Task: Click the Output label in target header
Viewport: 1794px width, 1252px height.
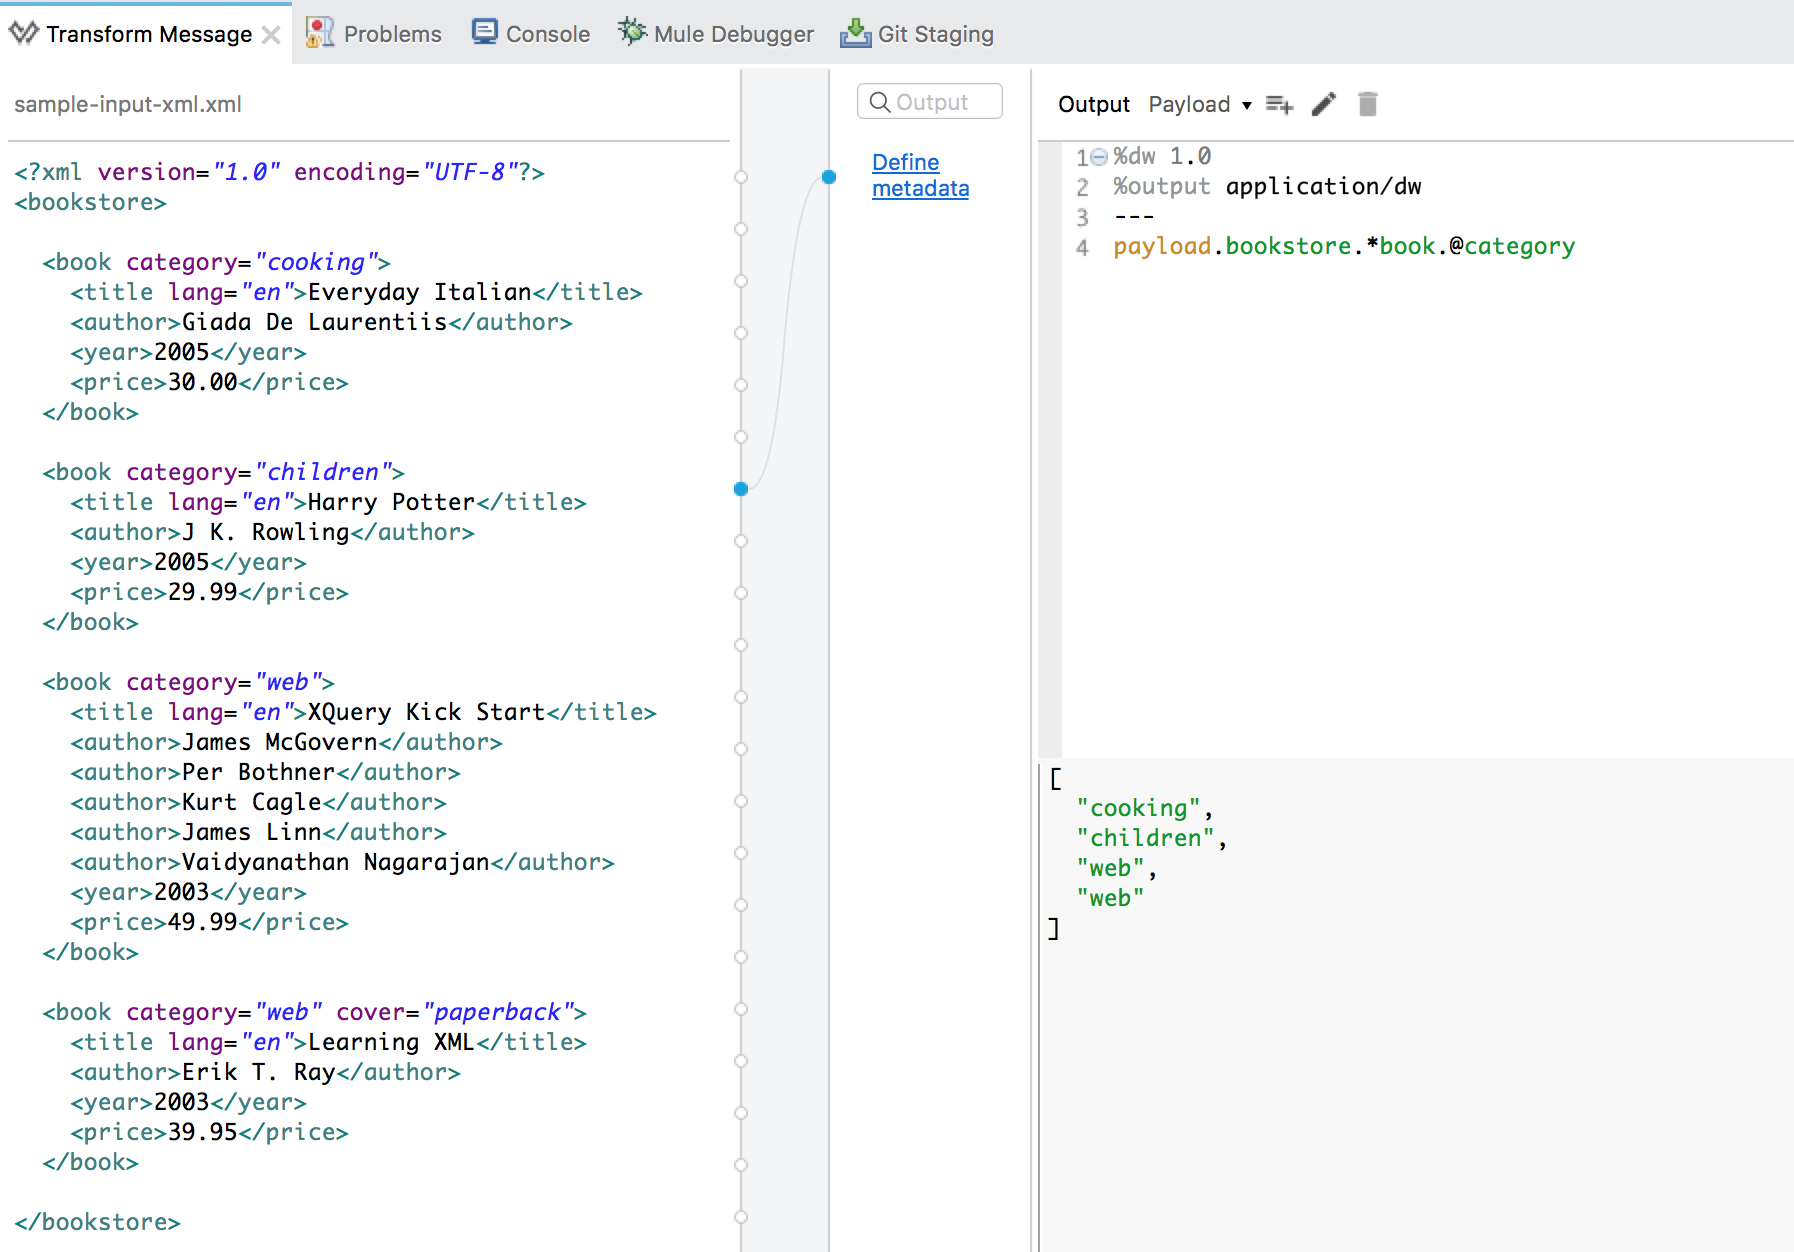Action: click(x=1093, y=104)
